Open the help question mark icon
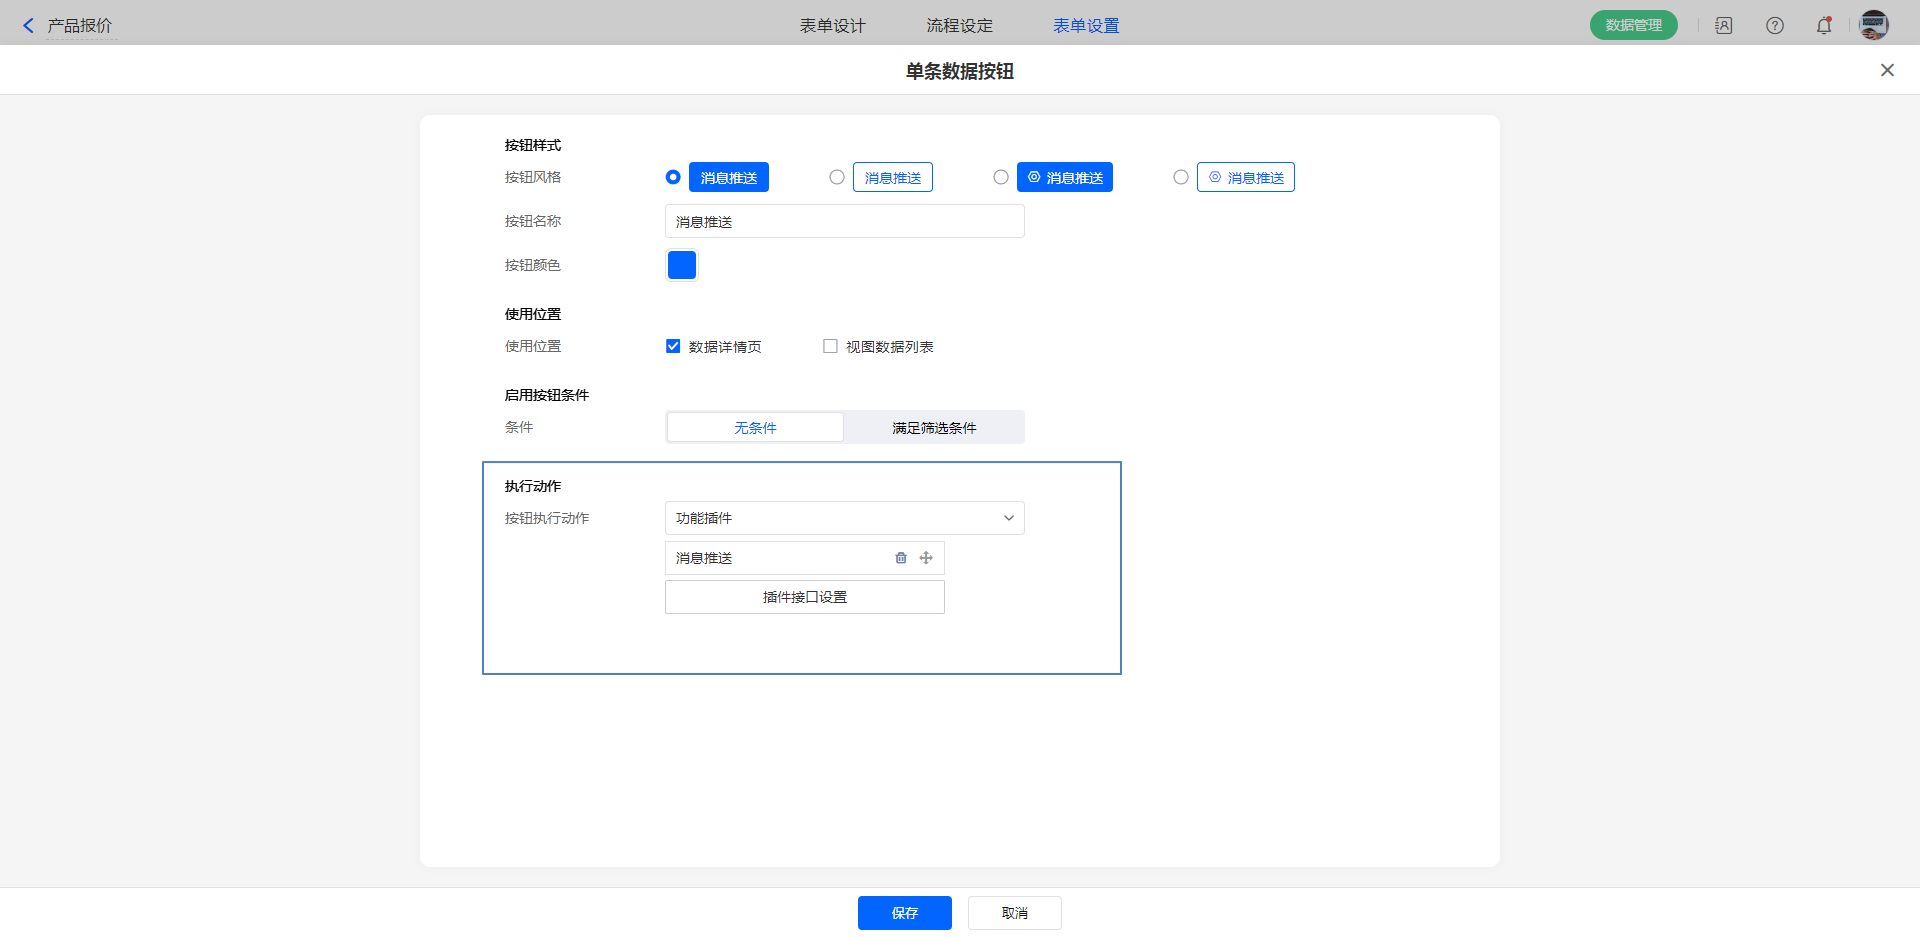1920x937 pixels. 1775,26
